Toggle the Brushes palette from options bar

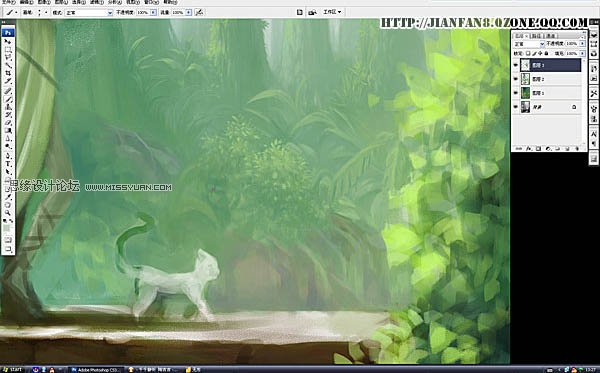click(300, 12)
